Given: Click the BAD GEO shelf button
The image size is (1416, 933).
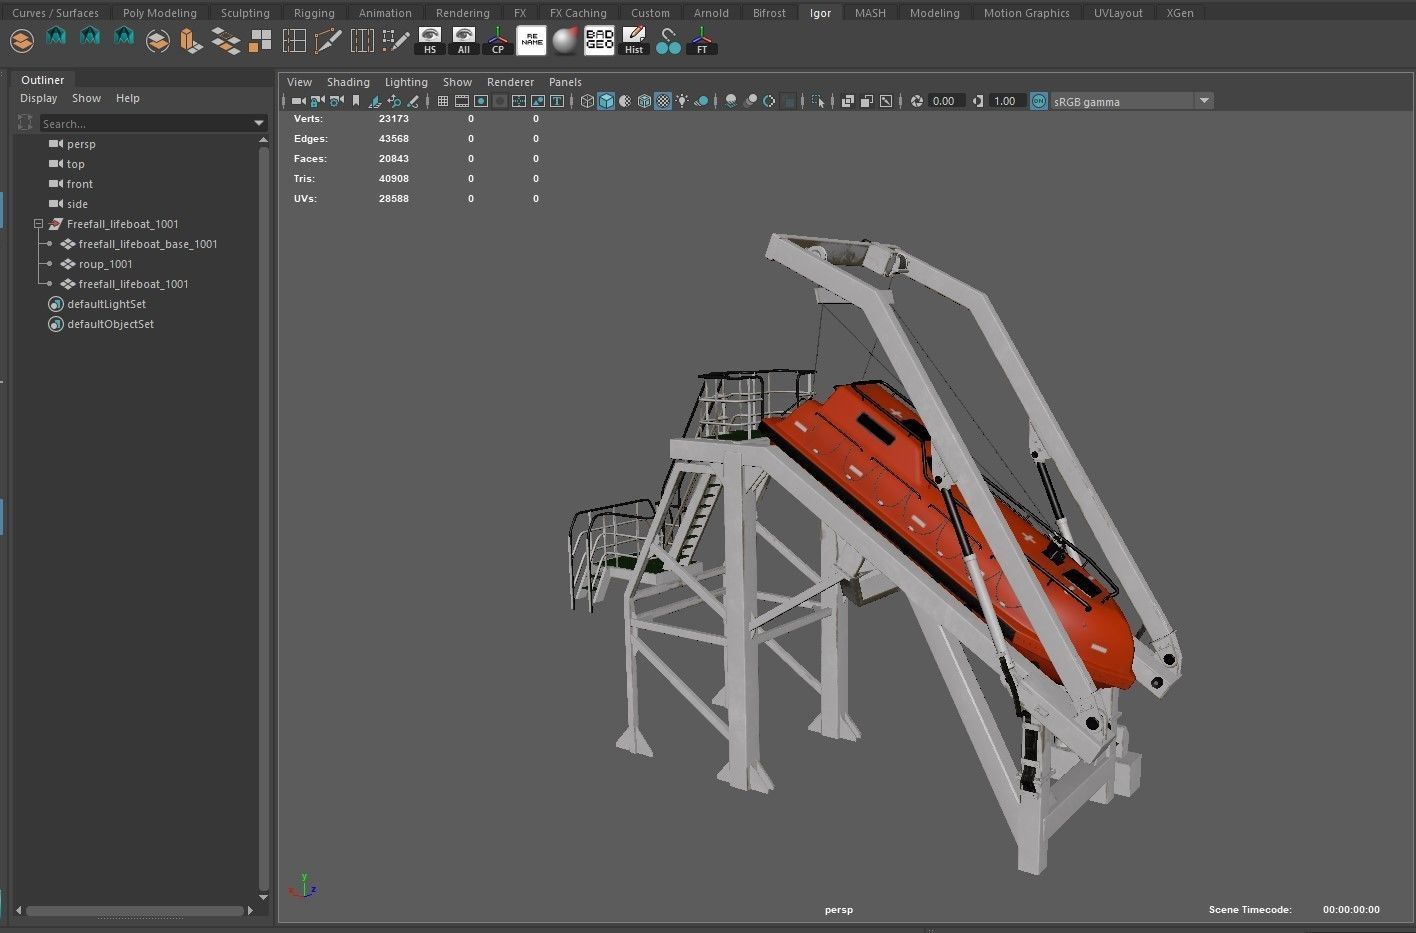Looking at the screenshot, I should coord(599,41).
